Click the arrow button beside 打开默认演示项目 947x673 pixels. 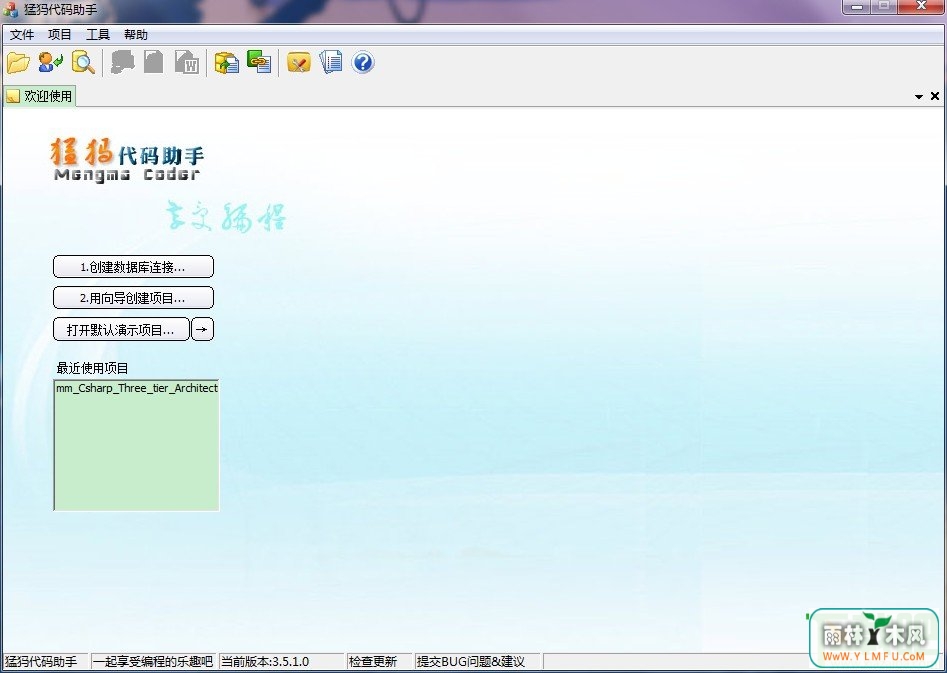tap(202, 330)
